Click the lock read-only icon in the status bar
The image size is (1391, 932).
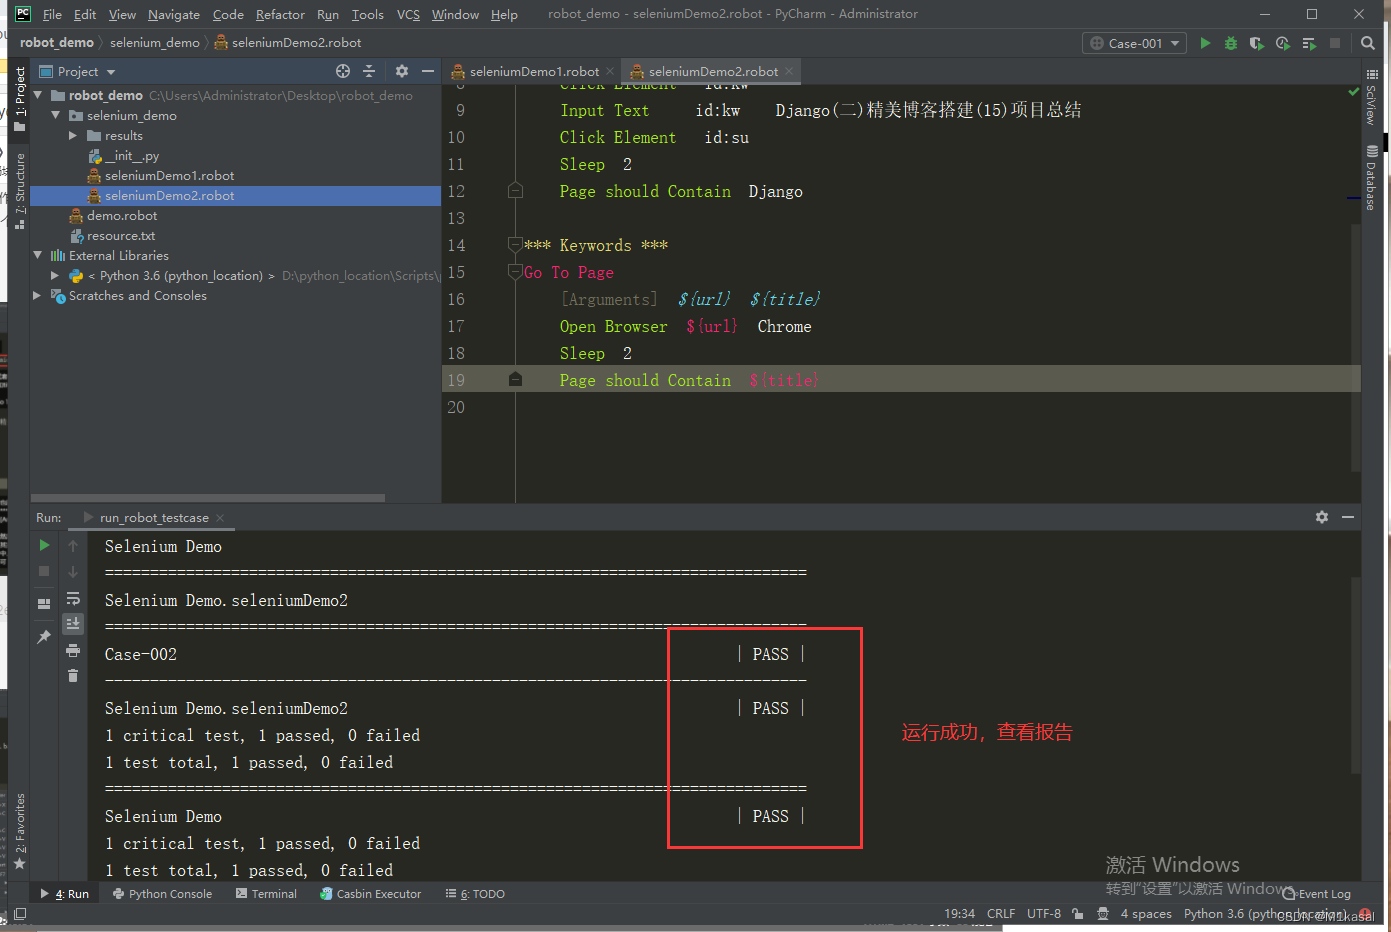(x=1077, y=913)
